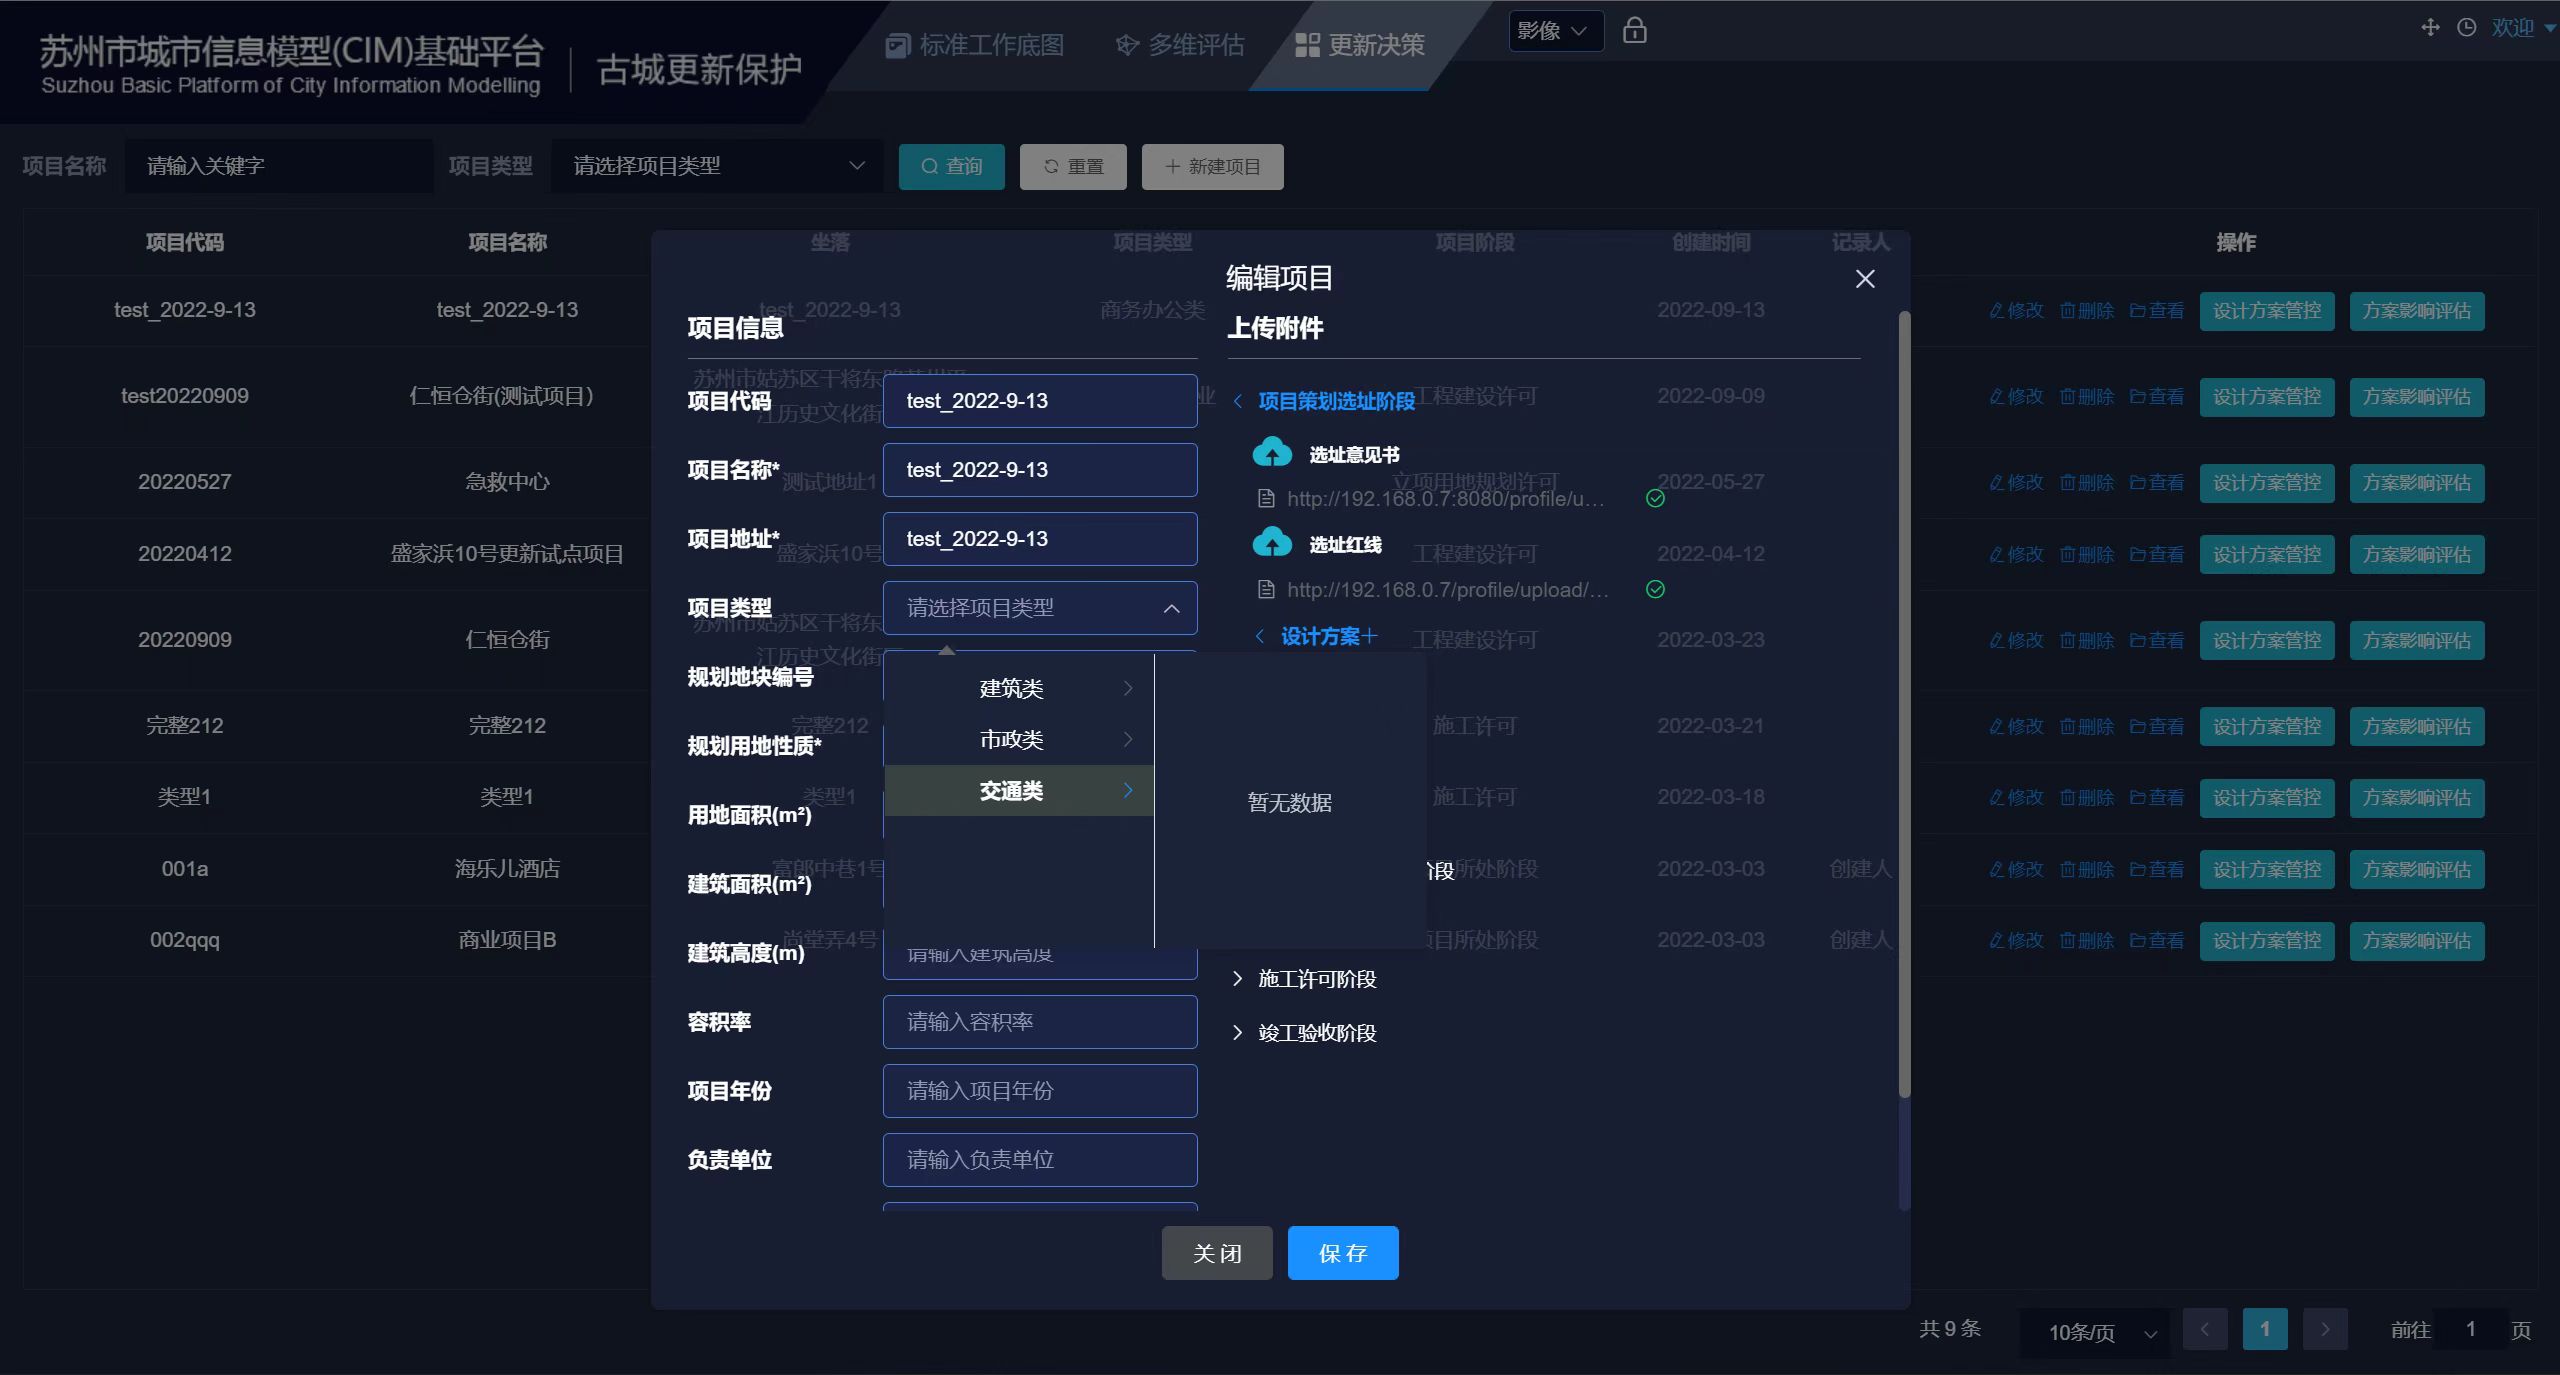Add a design scheme with the plus icon
Image resolution: width=2560 pixels, height=1375 pixels.
click(x=1370, y=636)
